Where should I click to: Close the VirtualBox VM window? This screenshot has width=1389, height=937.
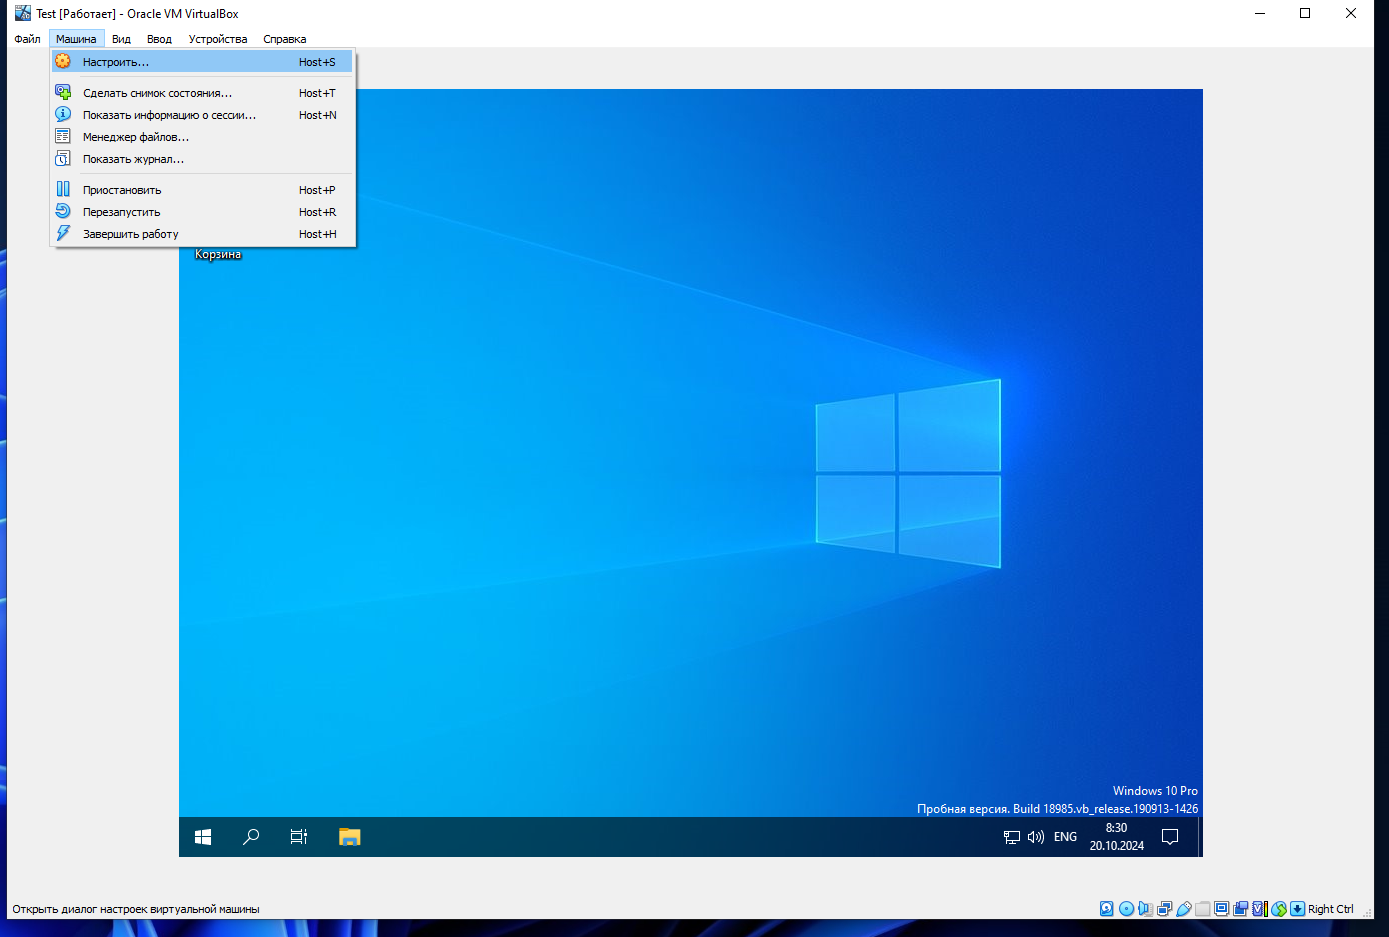point(1351,13)
